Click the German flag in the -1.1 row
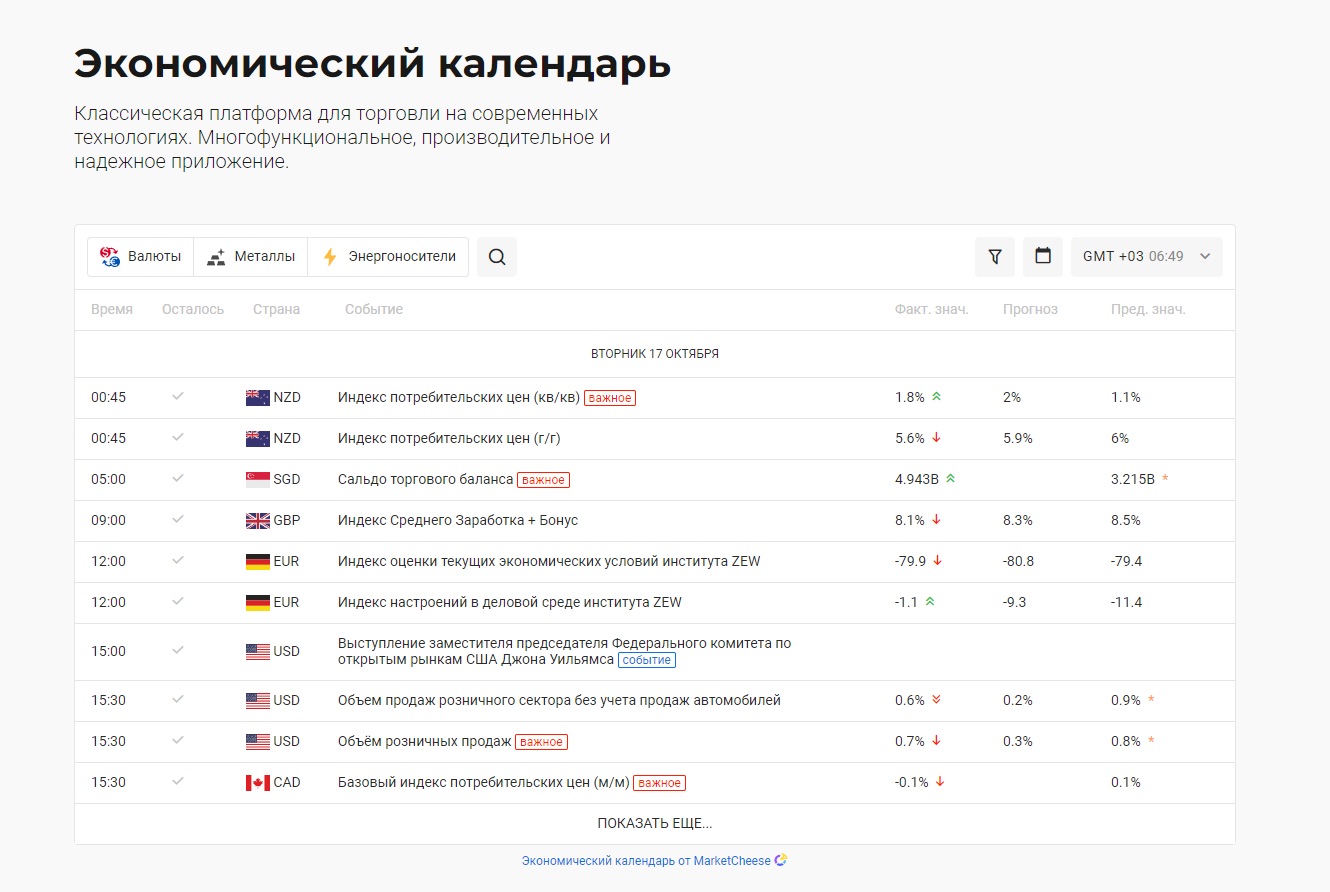Viewport: 1330px width, 892px height. tap(257, 603)
